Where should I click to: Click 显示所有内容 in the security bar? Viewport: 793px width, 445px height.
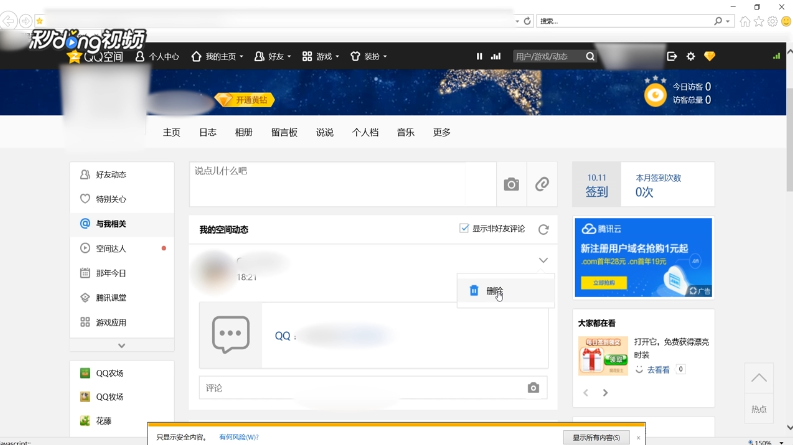click(596, 437)
